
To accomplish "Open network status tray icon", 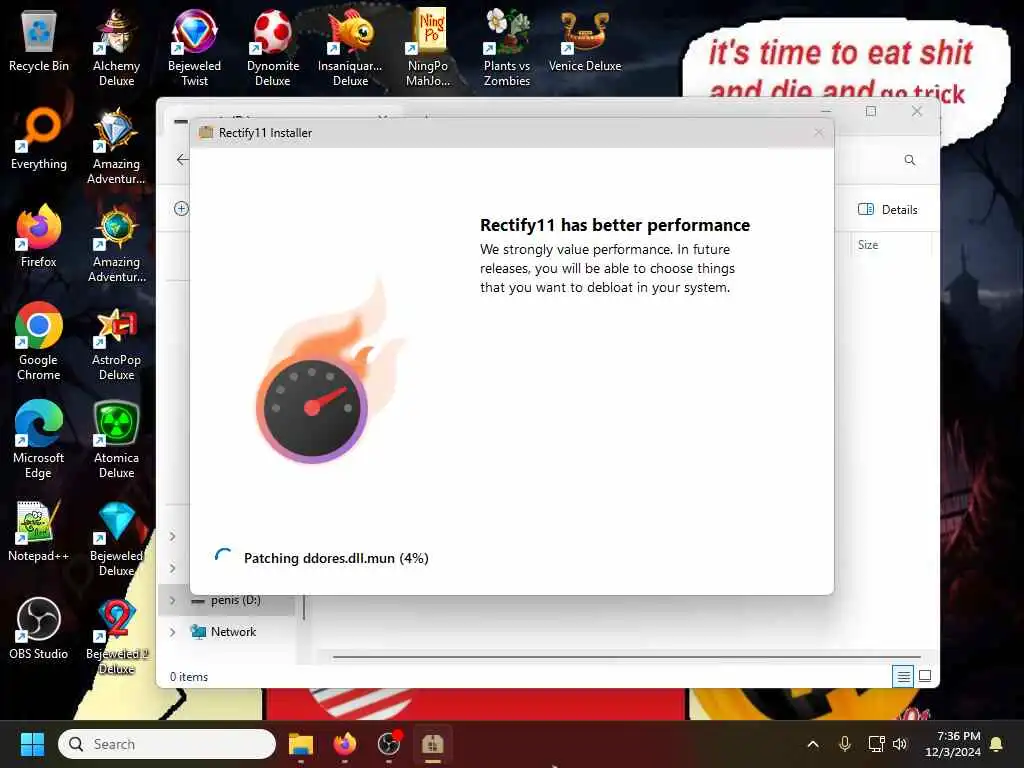I will point(876,744).
